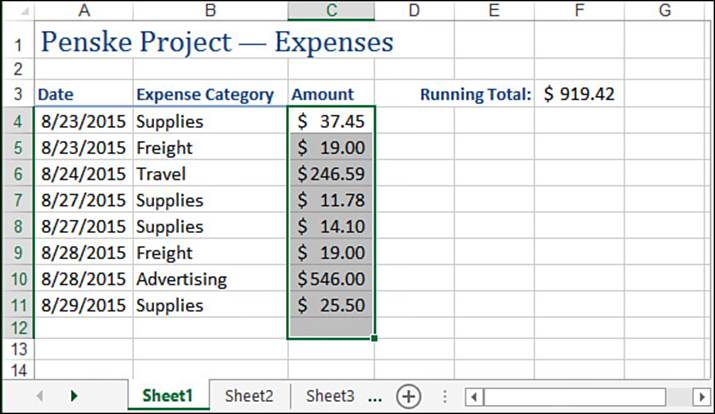Click the Supplies cell in row 4
The width and height of the screenshot is (715, 414).
click(x=210, y=121)
